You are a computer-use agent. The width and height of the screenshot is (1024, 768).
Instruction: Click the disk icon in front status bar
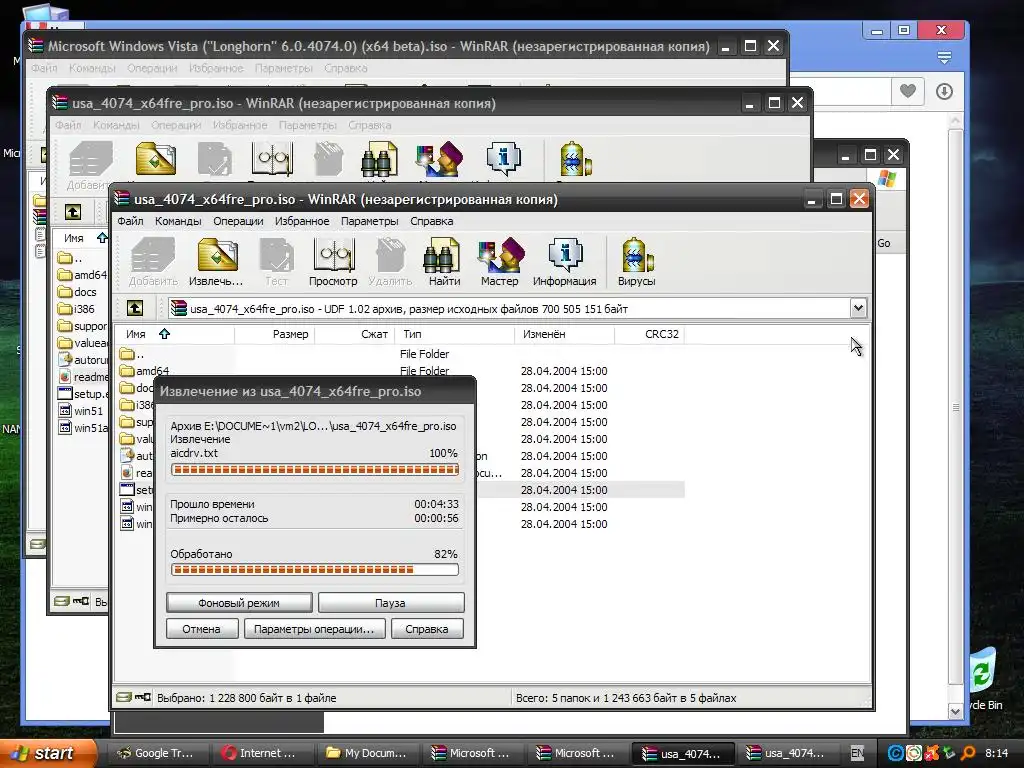click(124, 697)
